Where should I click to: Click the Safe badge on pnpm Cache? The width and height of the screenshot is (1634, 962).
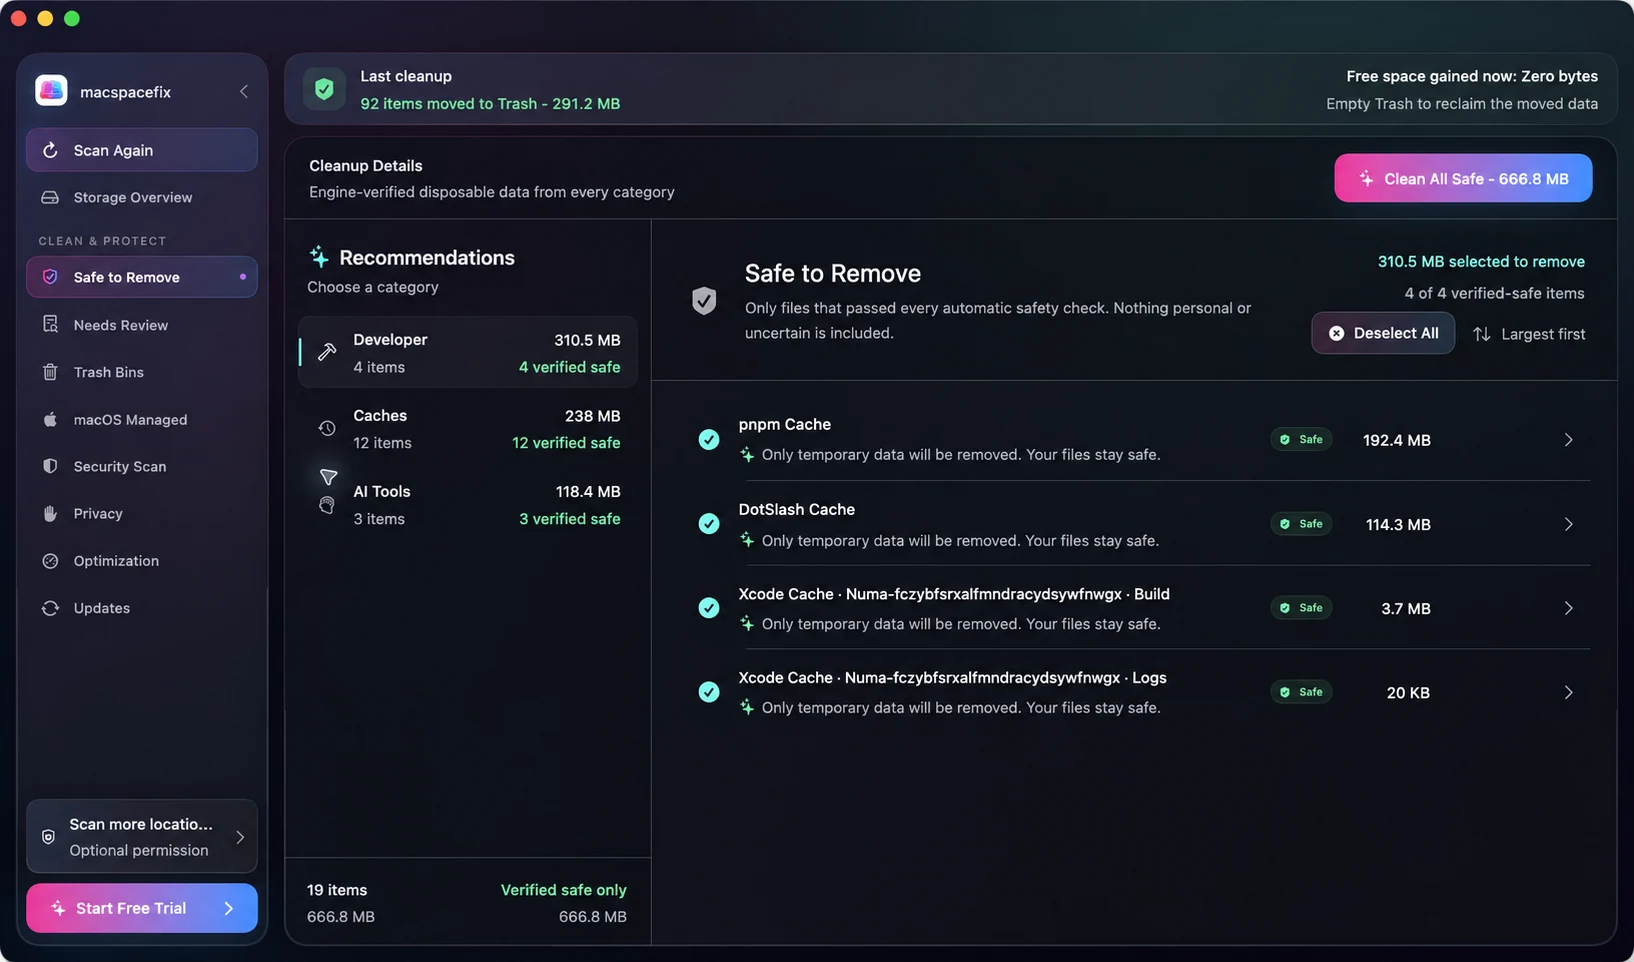(x=1301, y=439)
